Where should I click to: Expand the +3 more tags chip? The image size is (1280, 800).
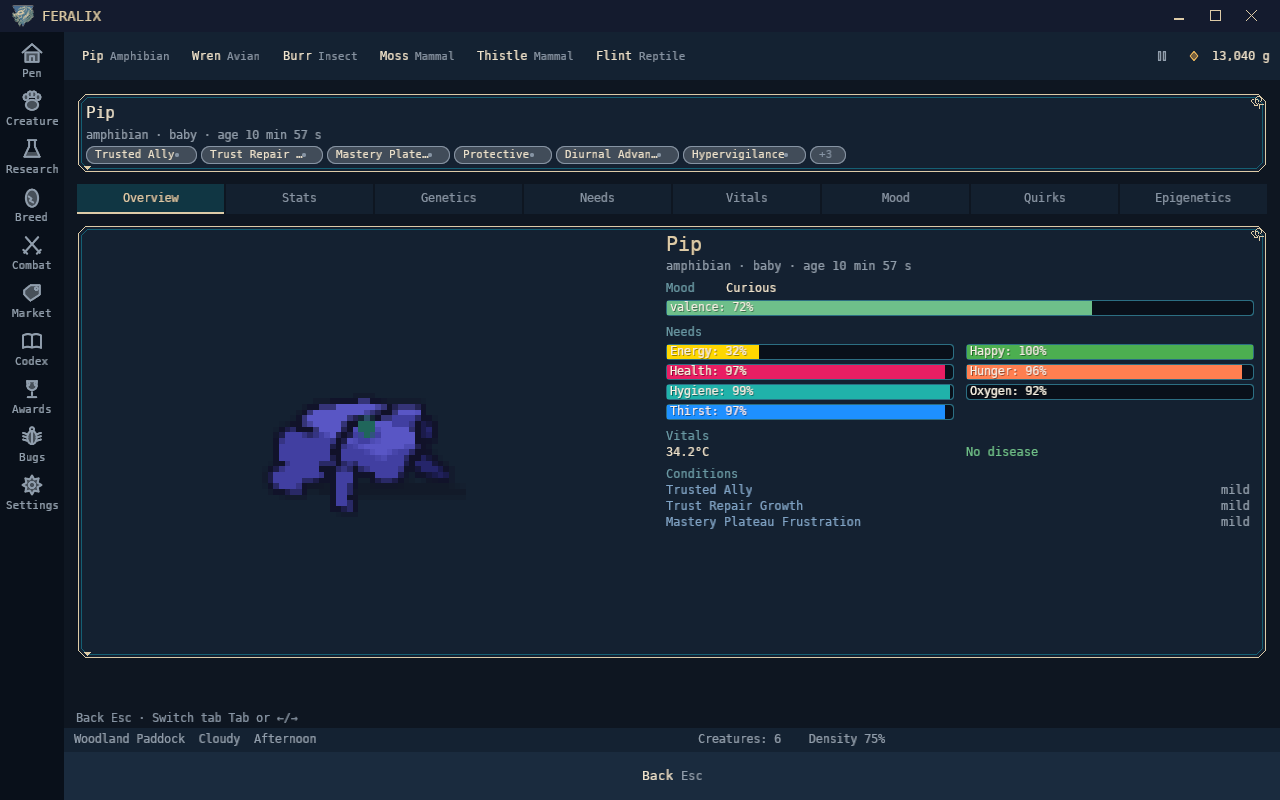827,155
